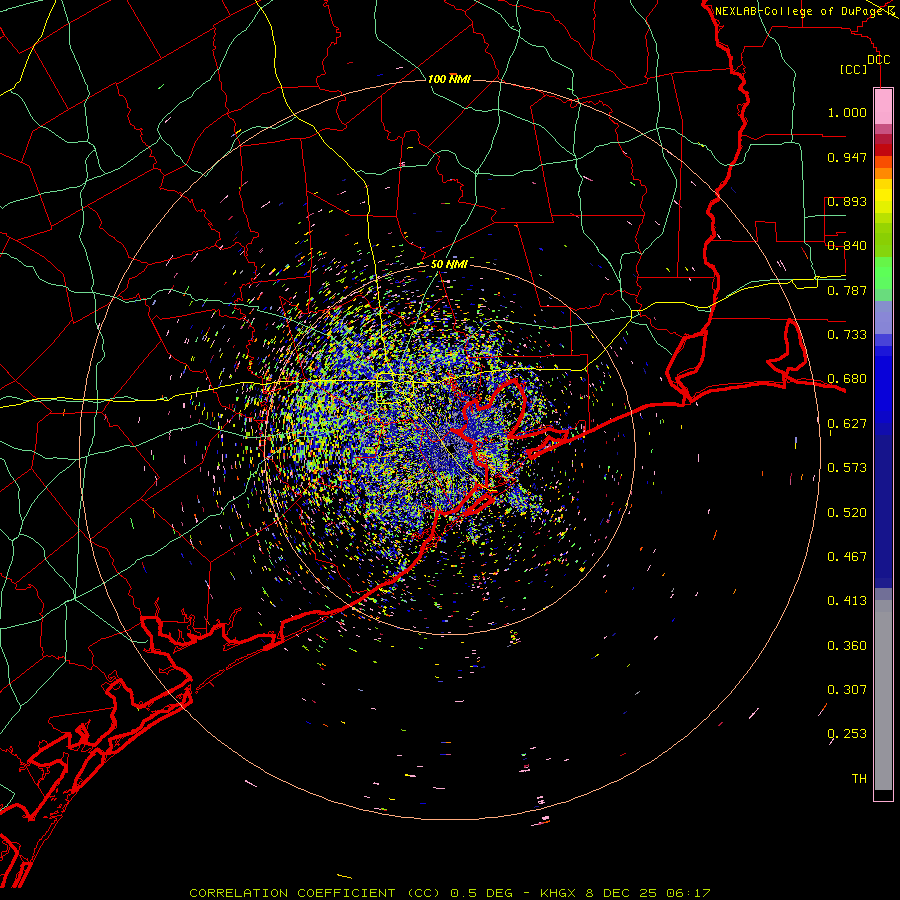Pick the olive green swatch beside 0.840

(x=883, y=240)
